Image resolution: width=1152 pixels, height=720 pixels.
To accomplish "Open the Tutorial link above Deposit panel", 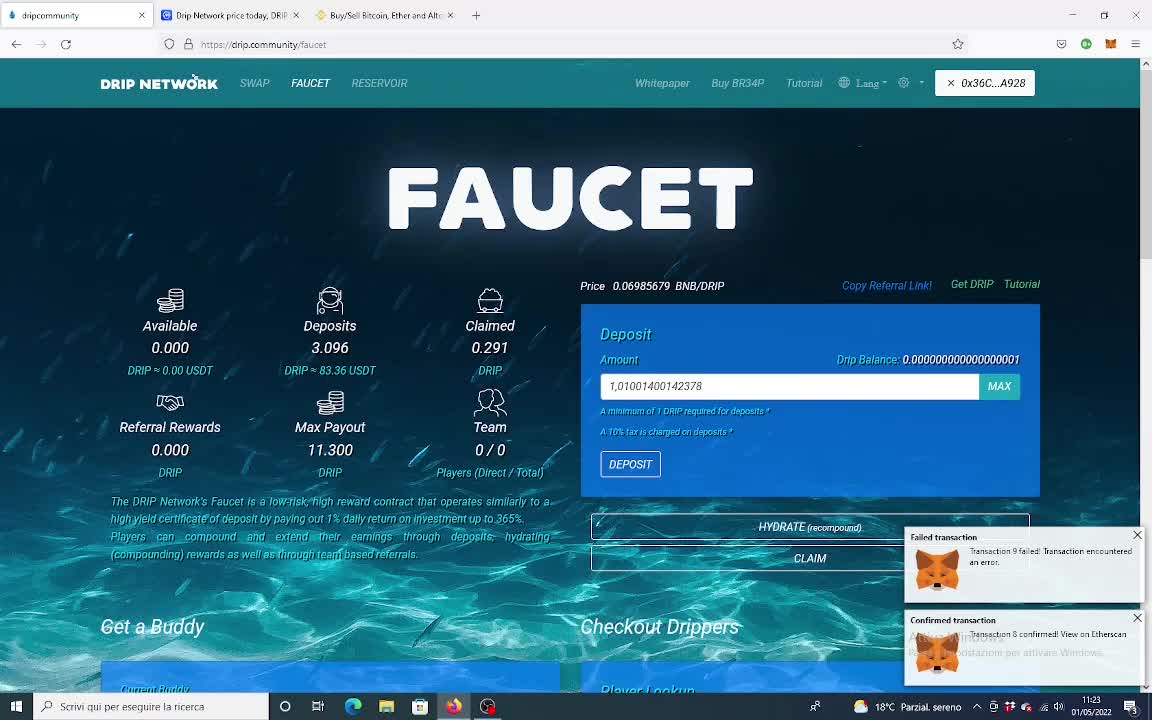I will (1022, 284).
